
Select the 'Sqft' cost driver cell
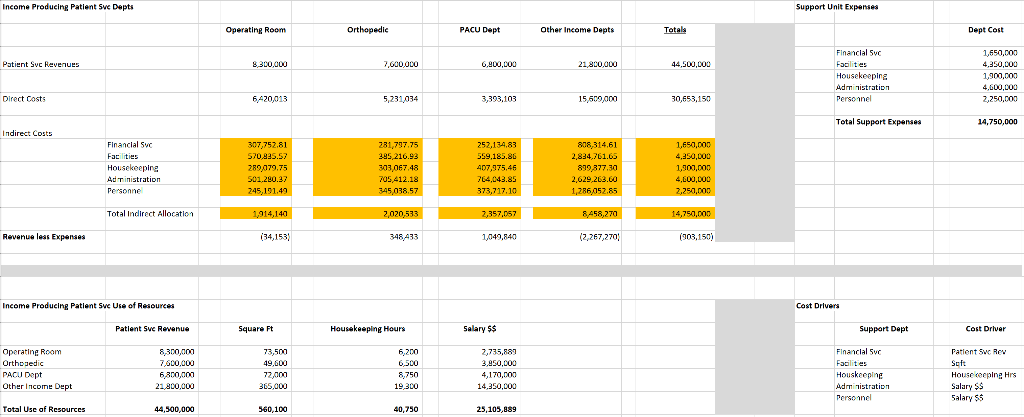958,363
